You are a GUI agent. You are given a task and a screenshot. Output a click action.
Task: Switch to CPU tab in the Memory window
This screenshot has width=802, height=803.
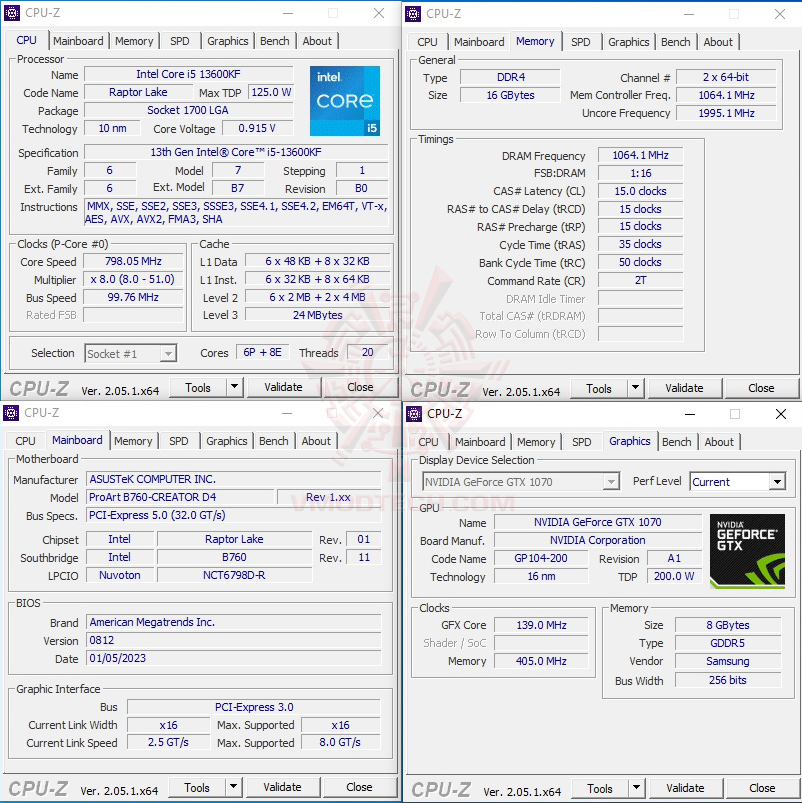pos(427,42)
